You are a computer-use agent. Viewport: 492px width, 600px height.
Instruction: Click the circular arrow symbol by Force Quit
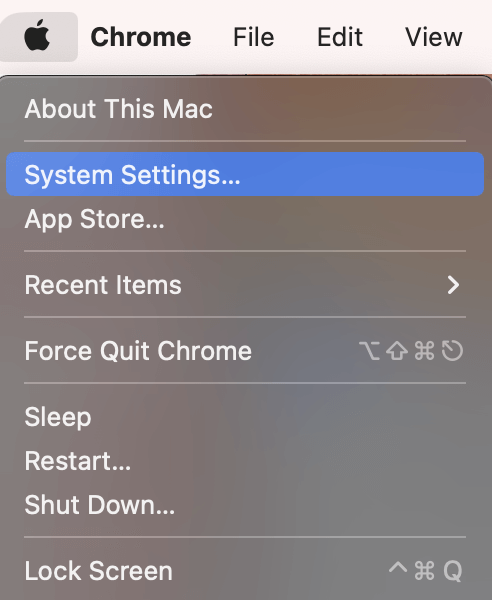coord(452,351)
